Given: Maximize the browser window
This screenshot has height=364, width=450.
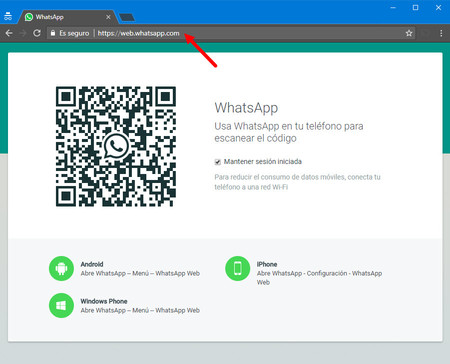Looking at the screenshot, I should click(x=415, y=7).
